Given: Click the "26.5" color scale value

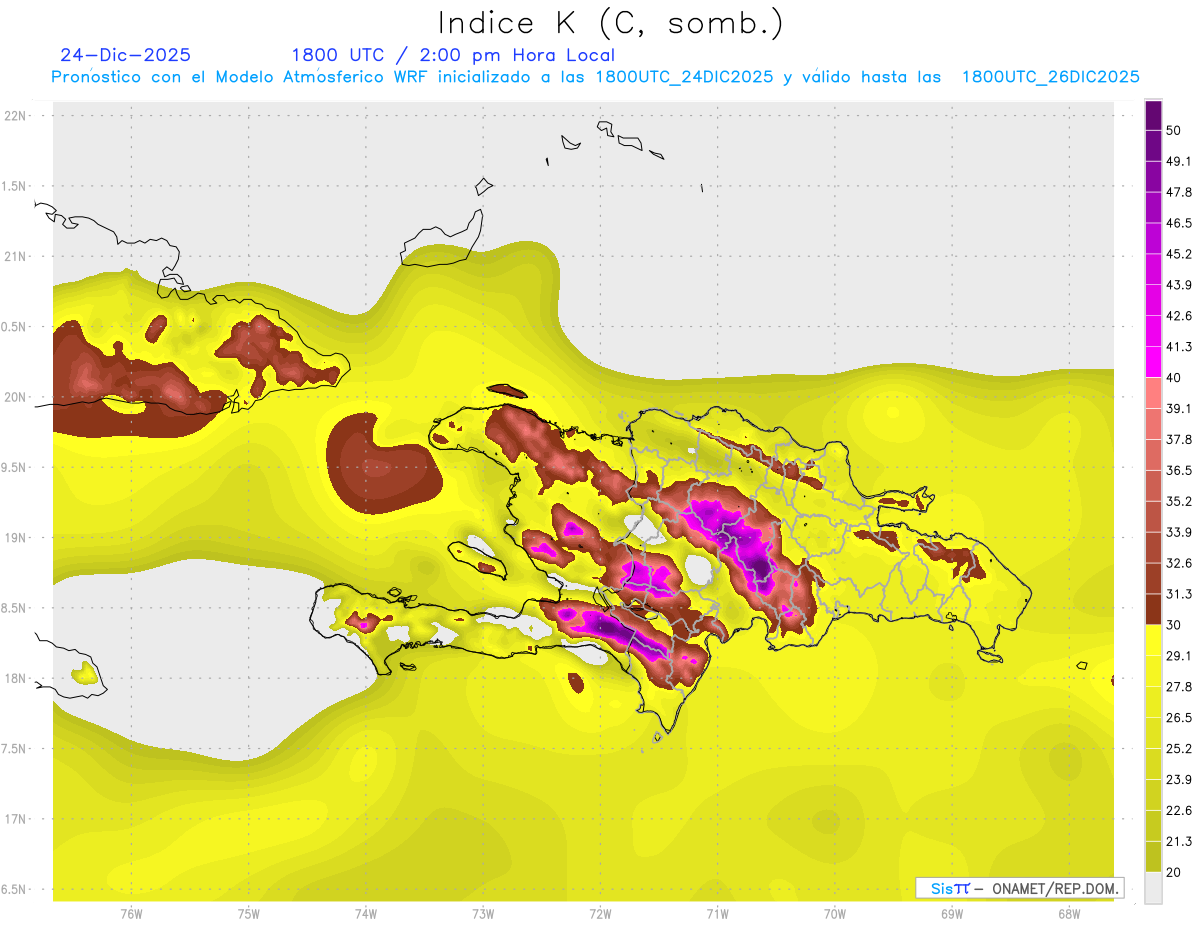Looking at the screenshot, I should (1179, 718).
